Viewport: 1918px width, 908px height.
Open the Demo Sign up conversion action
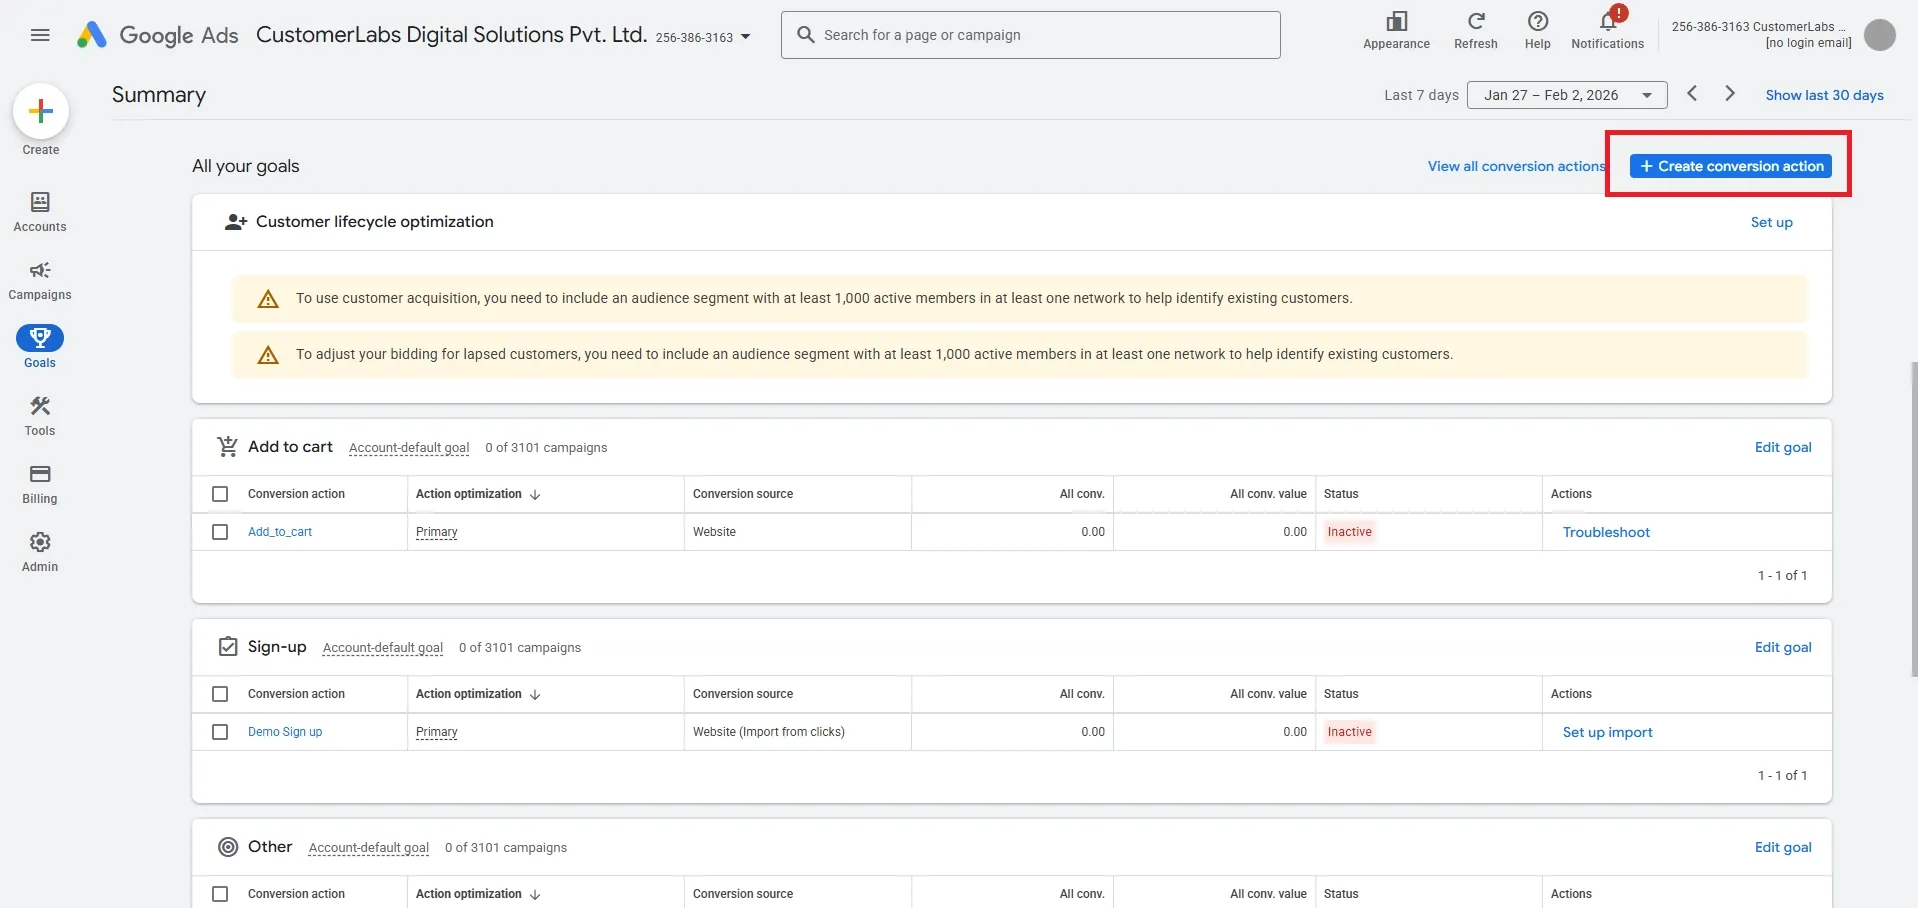(x=285, y=732)
